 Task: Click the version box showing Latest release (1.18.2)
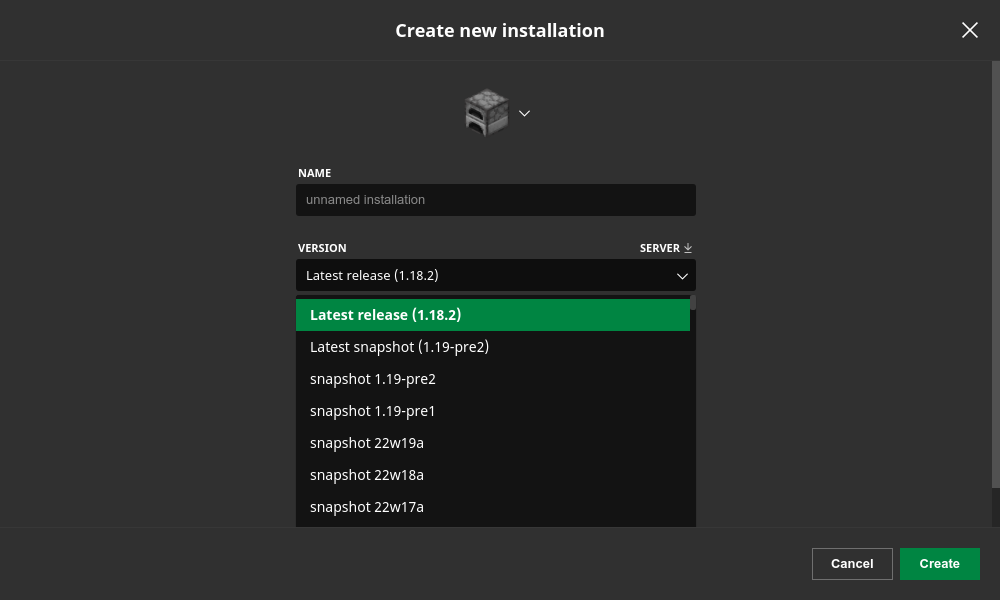click(x=480, y=276)
